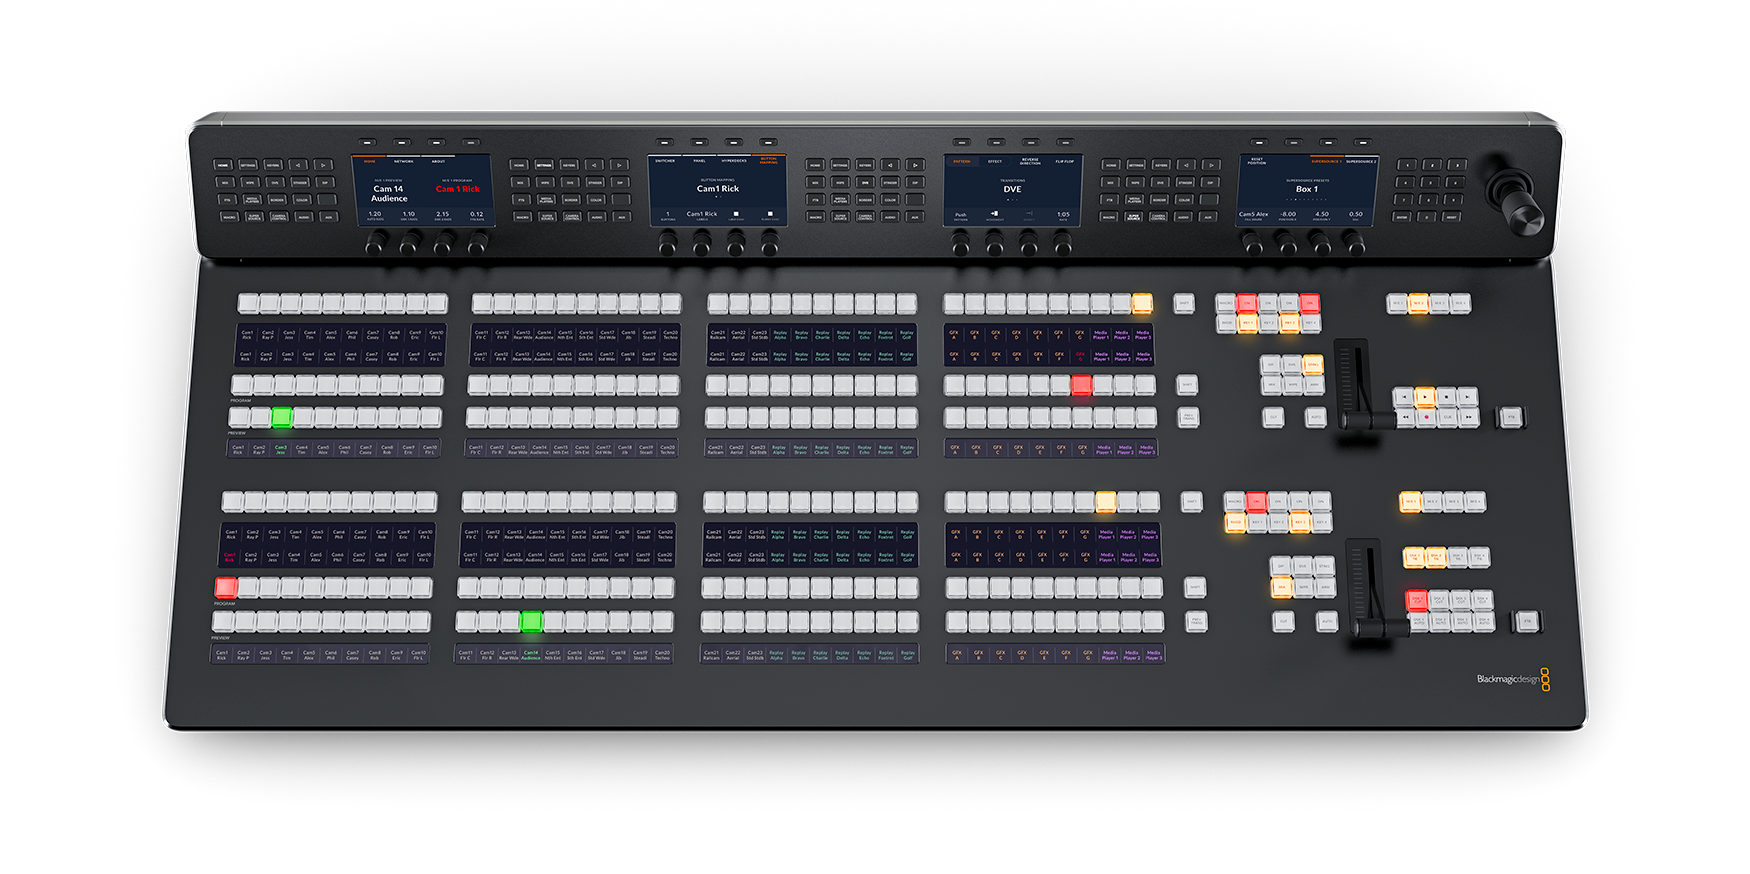This screenshot has width=1750, height=874.
Task: Open the NETWORK tab on the first screen
Action: point(403,161)
